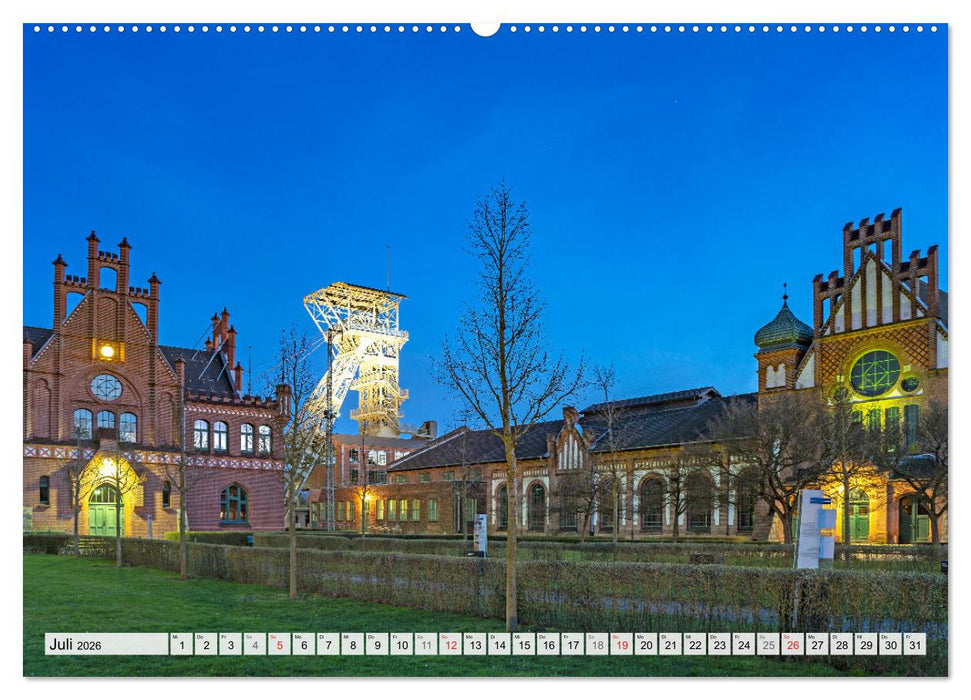Click the red Sunday date 12
Viewport: 971px width, 700px height.
point(450,646)
